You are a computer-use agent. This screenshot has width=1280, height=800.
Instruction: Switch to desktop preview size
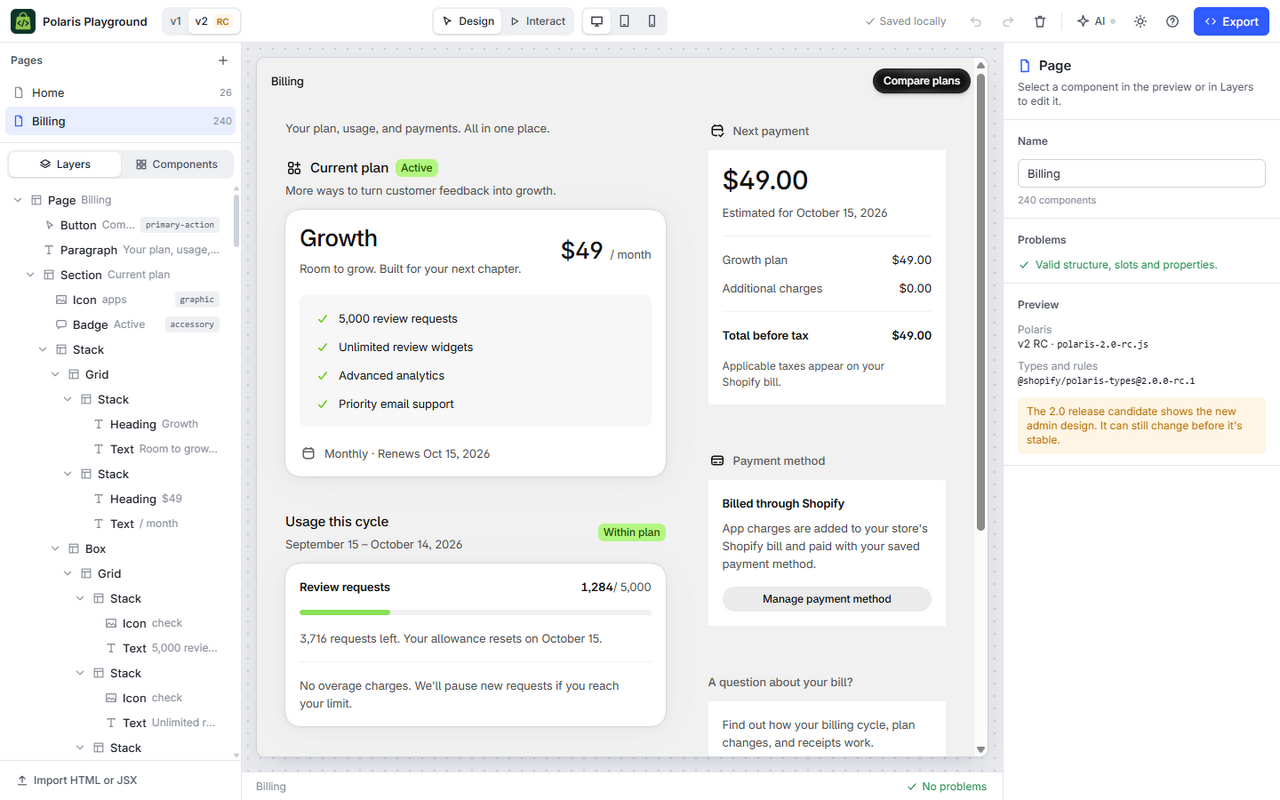tap(597, 21)
